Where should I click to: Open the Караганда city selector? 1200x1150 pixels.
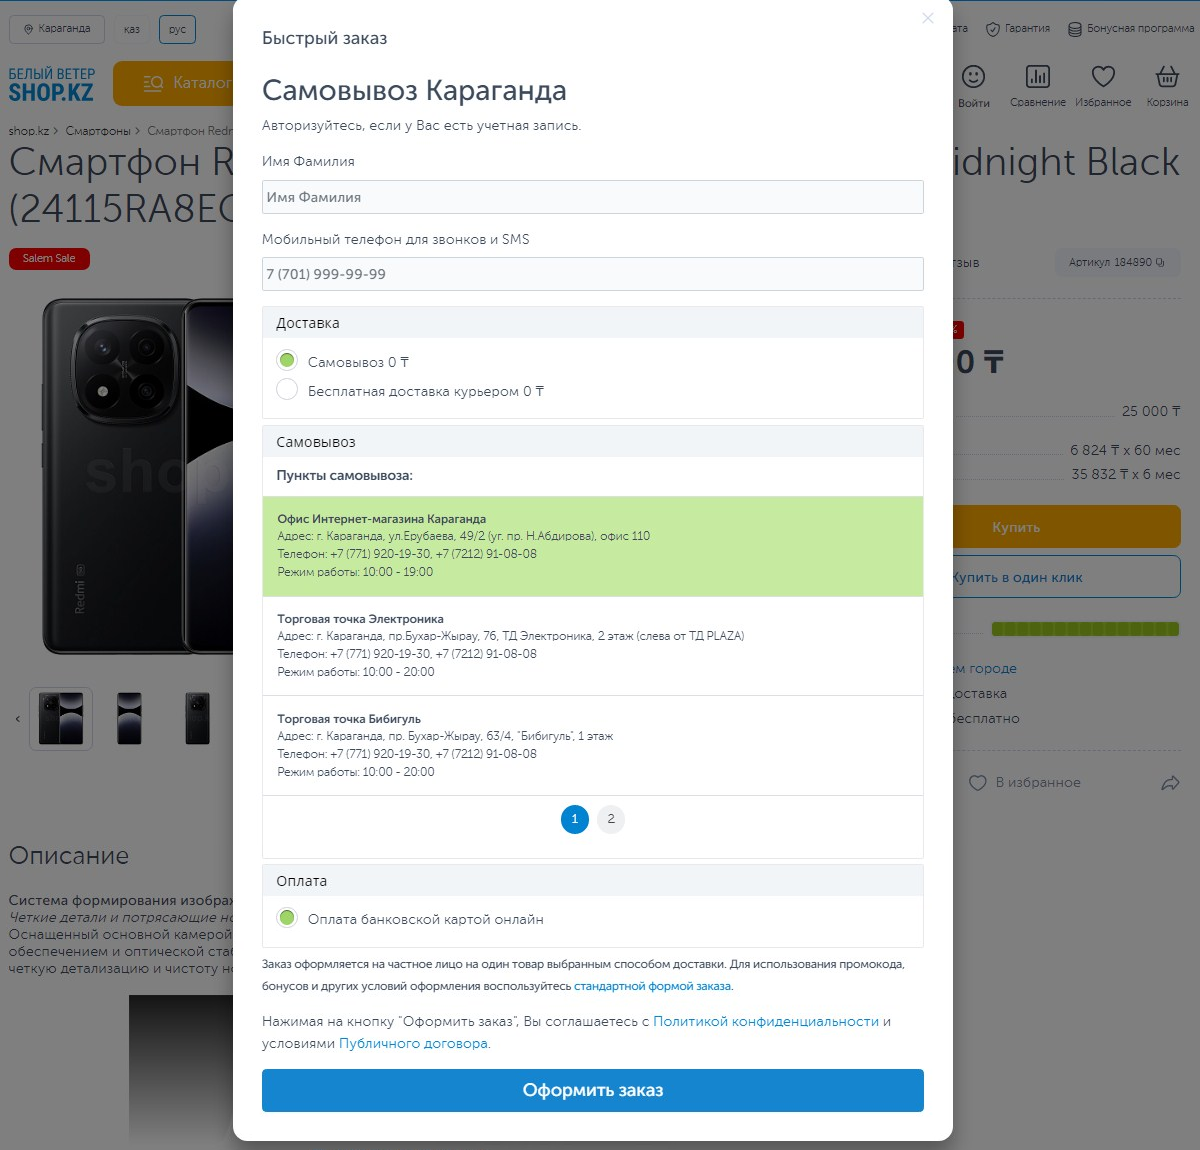[x=57, y=29]
